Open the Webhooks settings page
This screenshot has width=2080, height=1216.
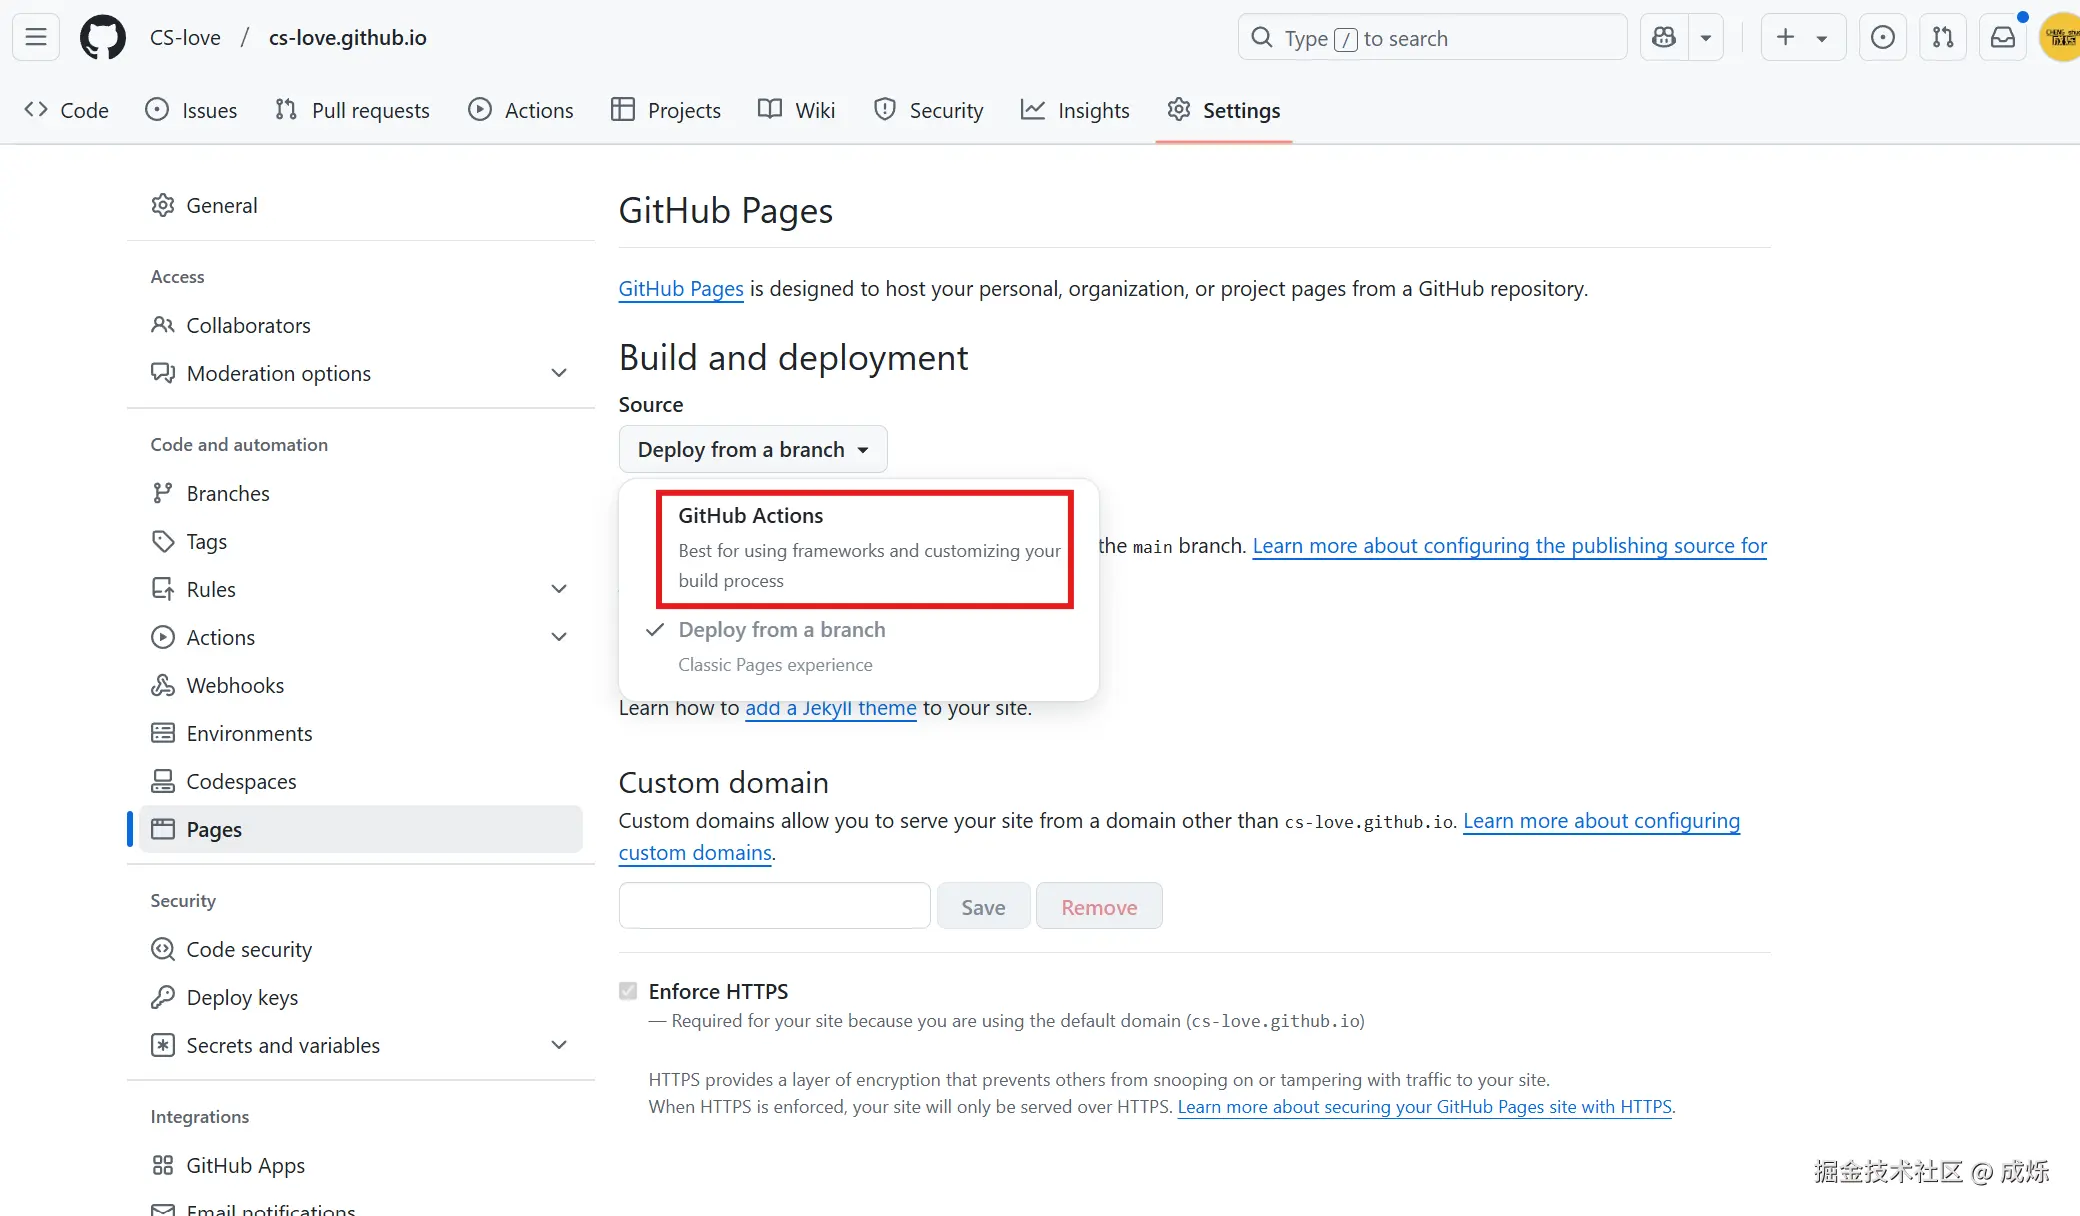pos(235,685)
